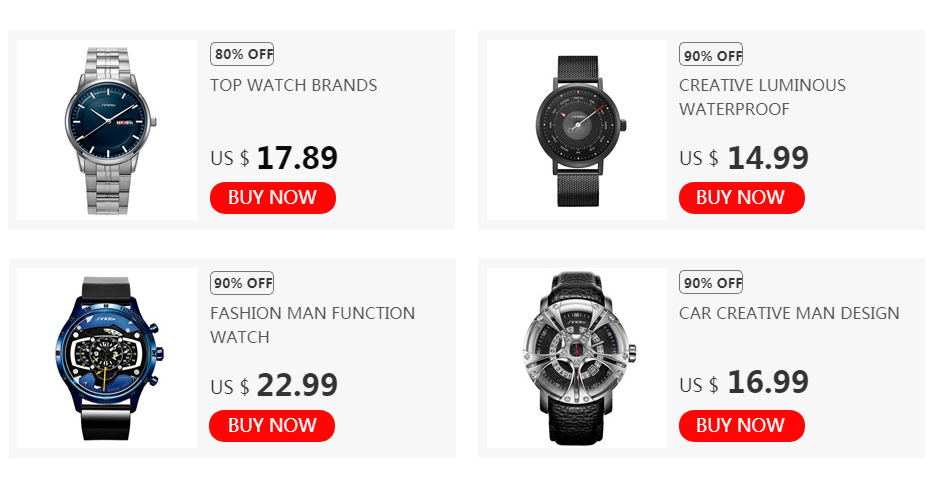Click 90% OFF badge on Creative Luminous Waterproof
Image resolution: width=932 pixels, height=486 pixels.
(711, 55)
